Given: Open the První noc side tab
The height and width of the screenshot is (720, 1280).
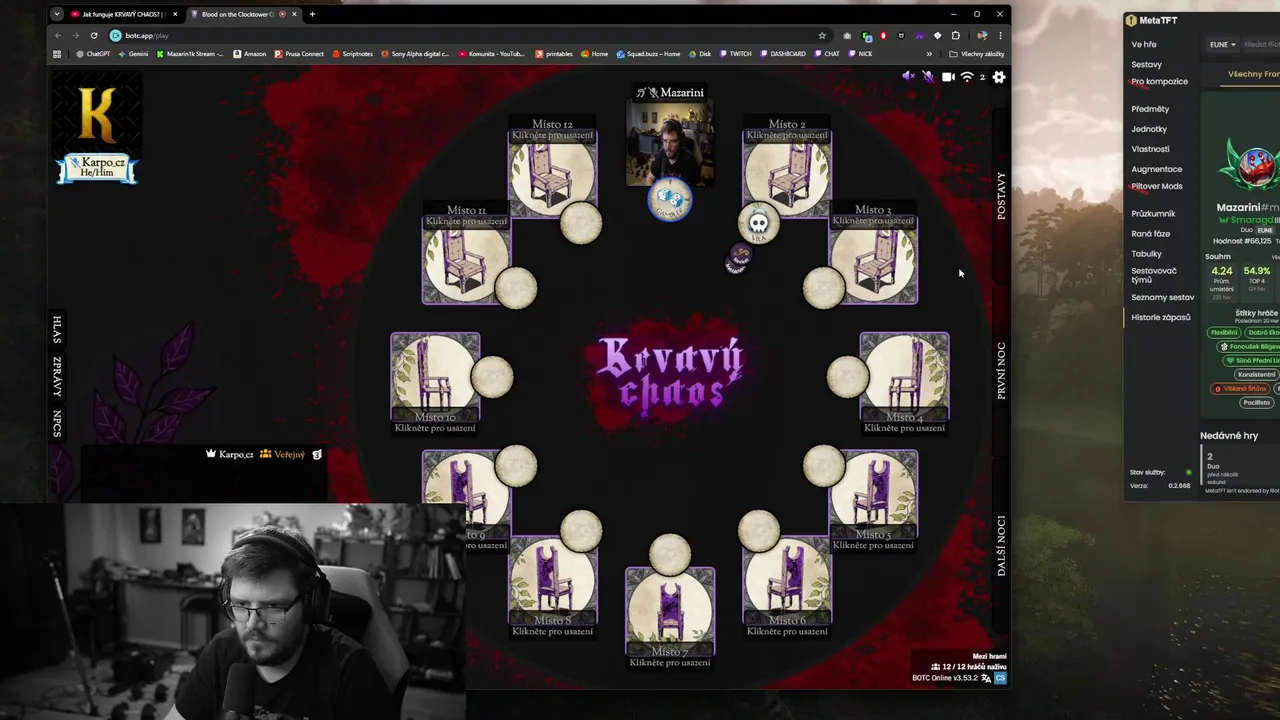Looking at the screenshot, I should (1001, 371).
